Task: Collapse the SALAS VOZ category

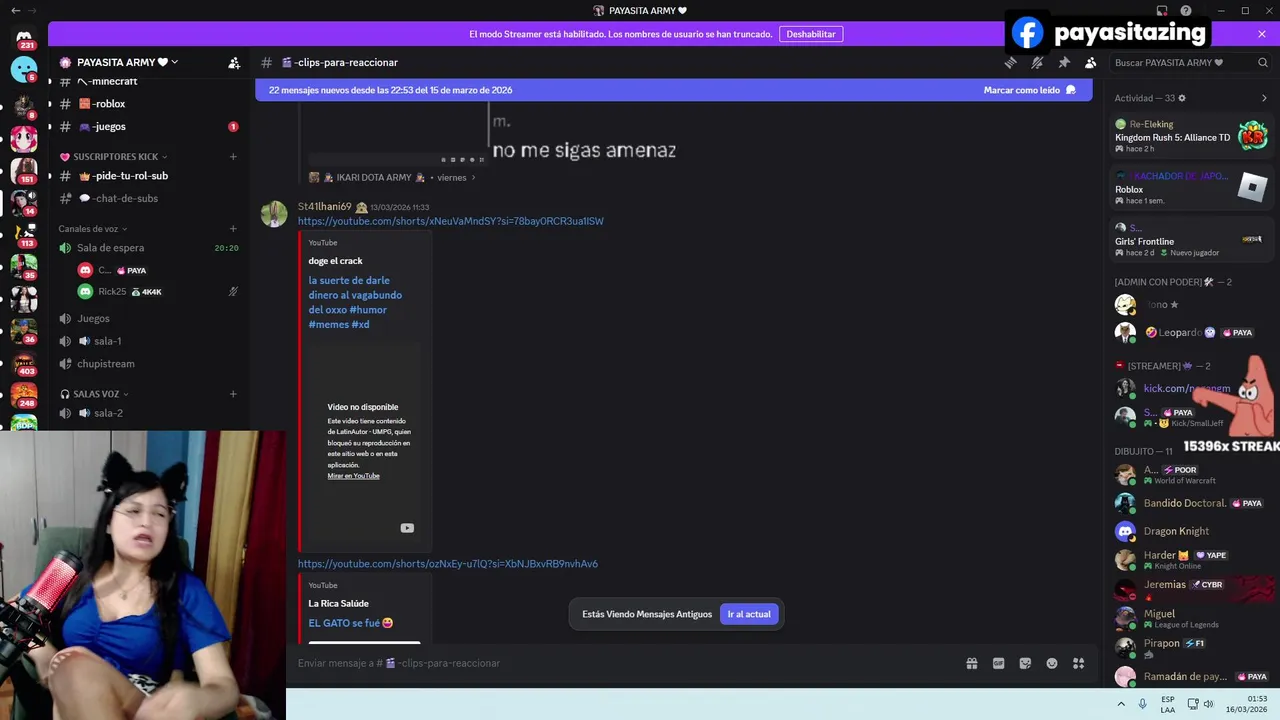Action: (95, 394)
